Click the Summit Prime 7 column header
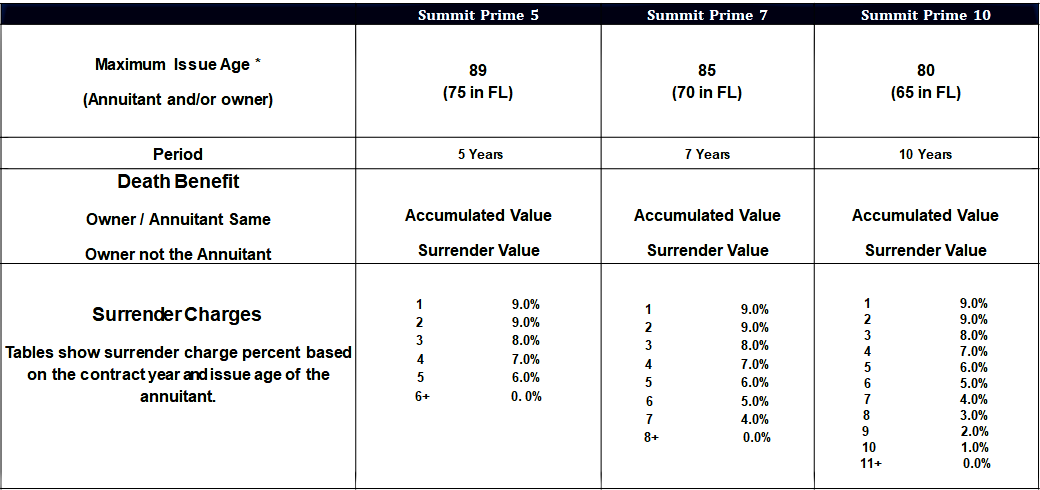Screen dimensions: 1040x490 [x=707, y=15]
